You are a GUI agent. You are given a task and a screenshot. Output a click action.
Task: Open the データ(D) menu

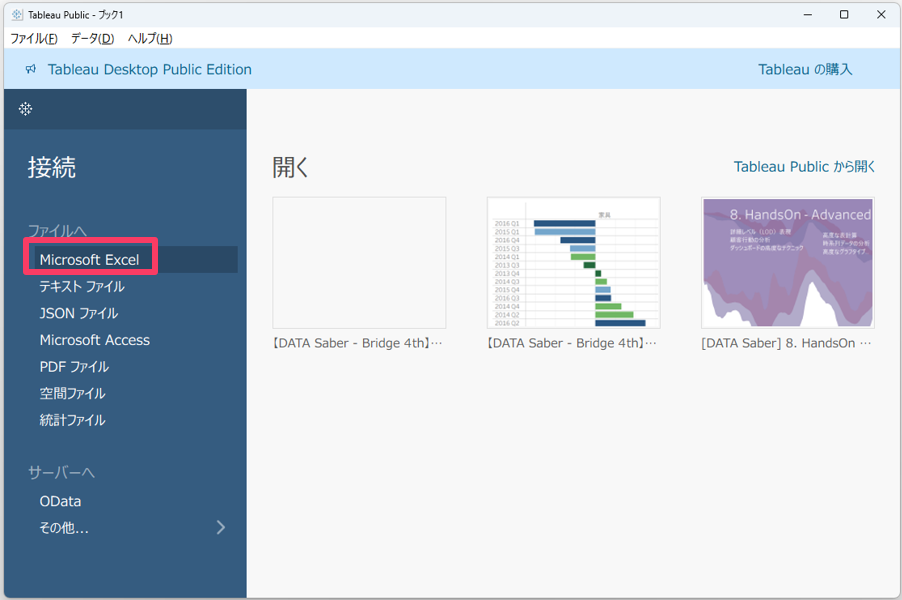click(x=92, y=39)
